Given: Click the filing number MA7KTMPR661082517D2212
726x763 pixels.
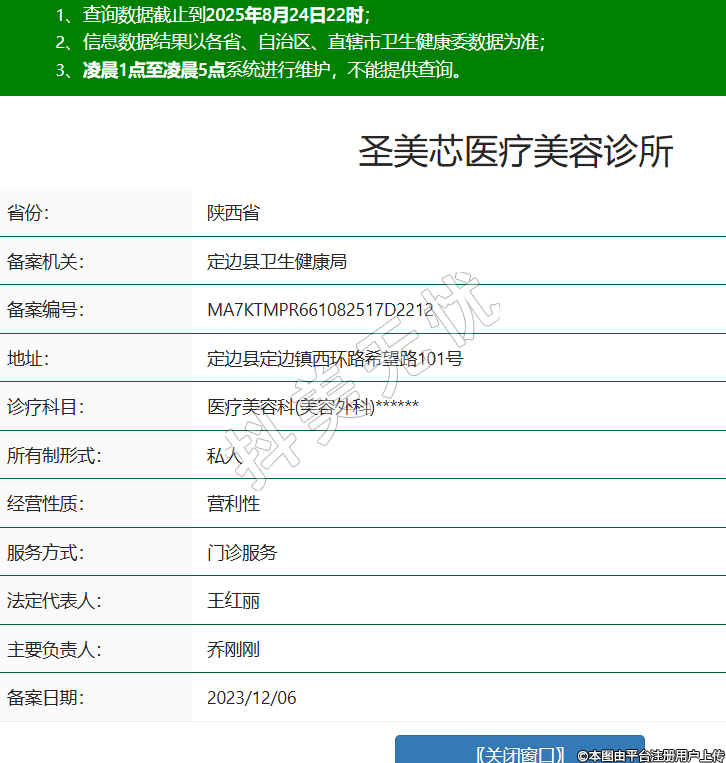Looking at the screenshot, I should [320, 310].
